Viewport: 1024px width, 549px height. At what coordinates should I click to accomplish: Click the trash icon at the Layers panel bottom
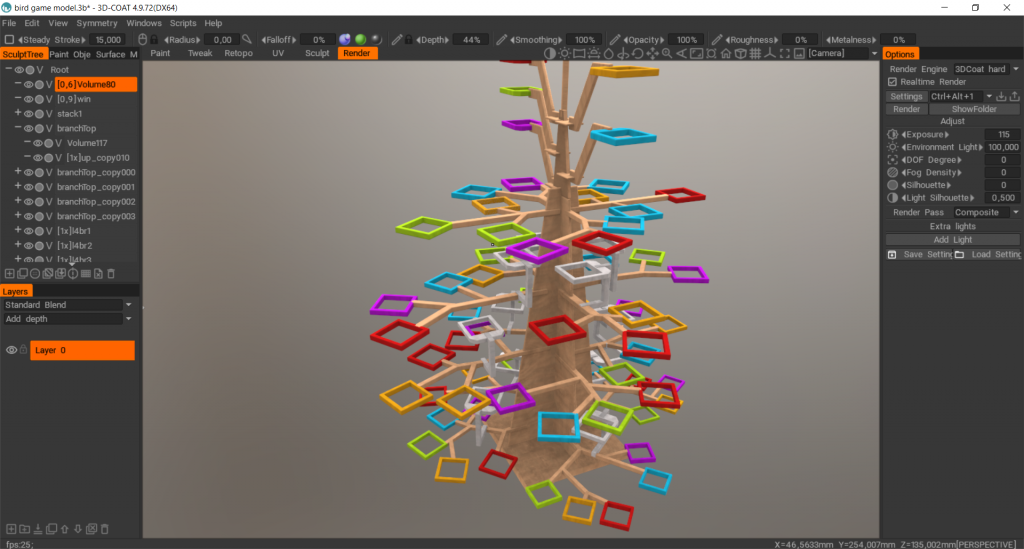pyautogui.click(x=104, y=529)
